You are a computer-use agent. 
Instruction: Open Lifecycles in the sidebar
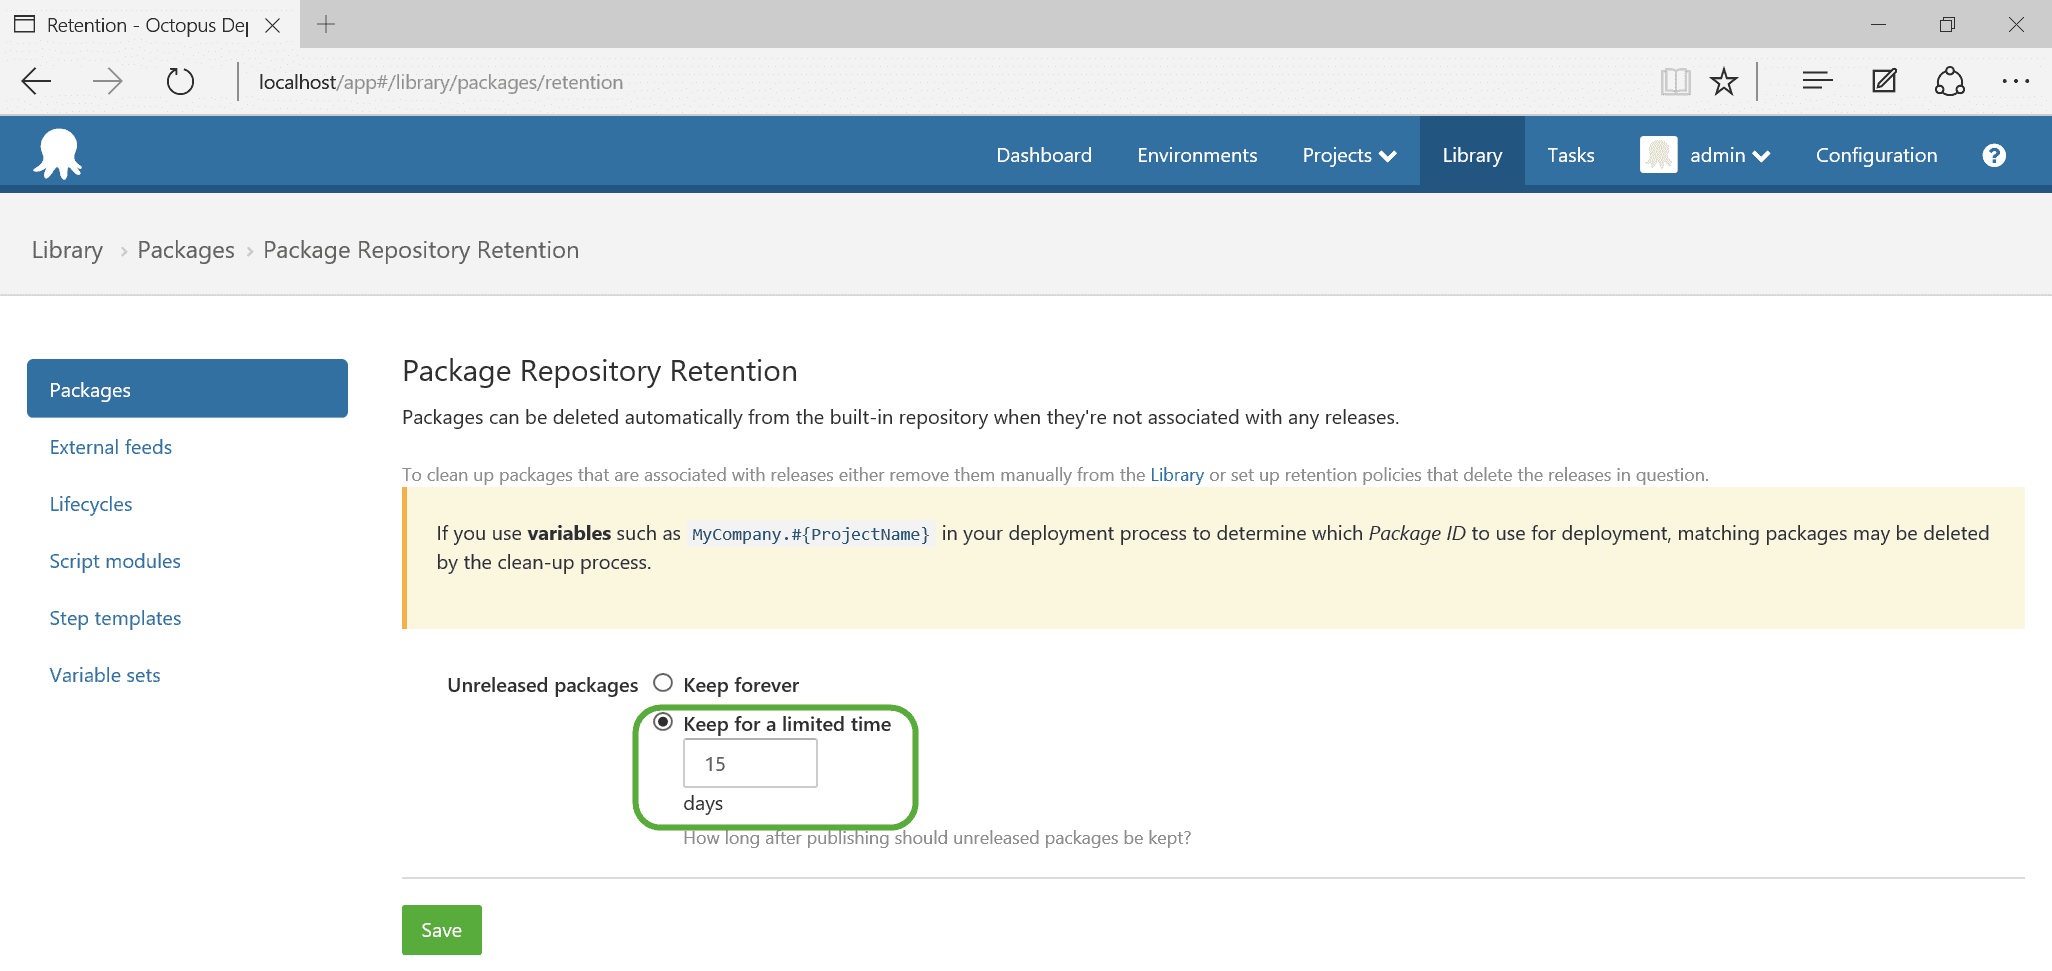91,504
